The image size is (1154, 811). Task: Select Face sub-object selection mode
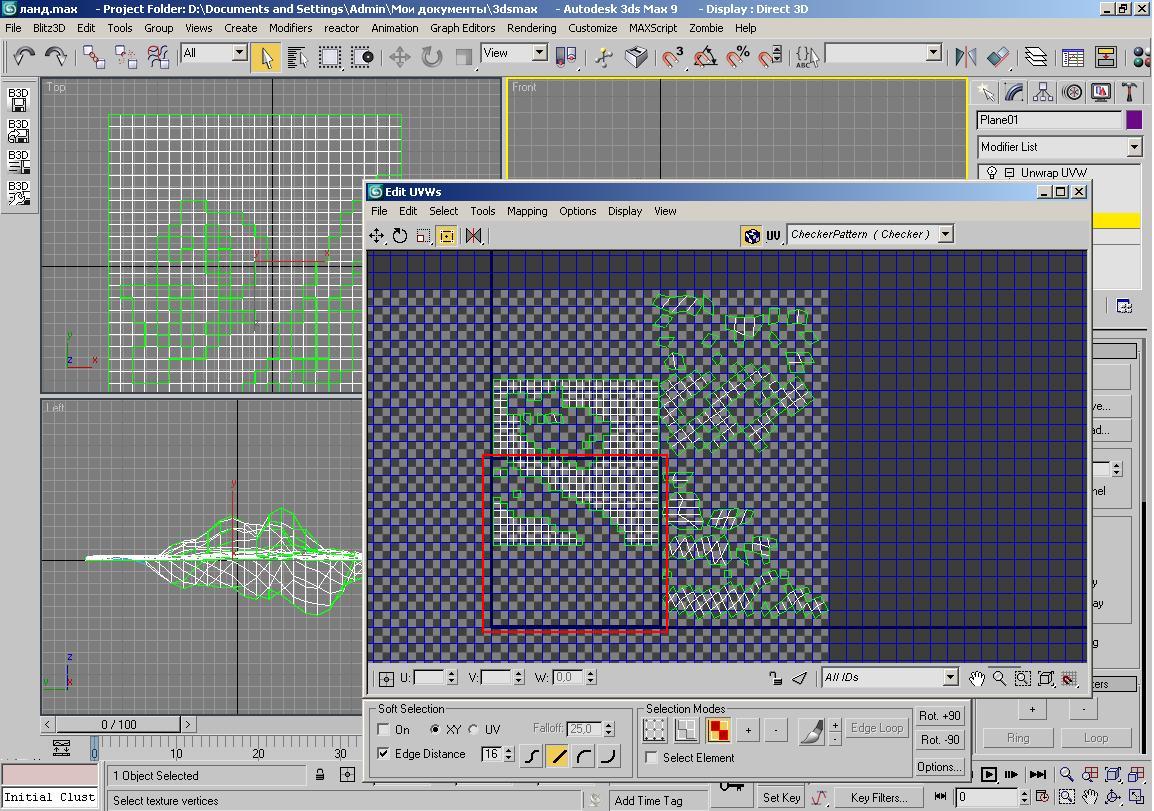(718, 731)
